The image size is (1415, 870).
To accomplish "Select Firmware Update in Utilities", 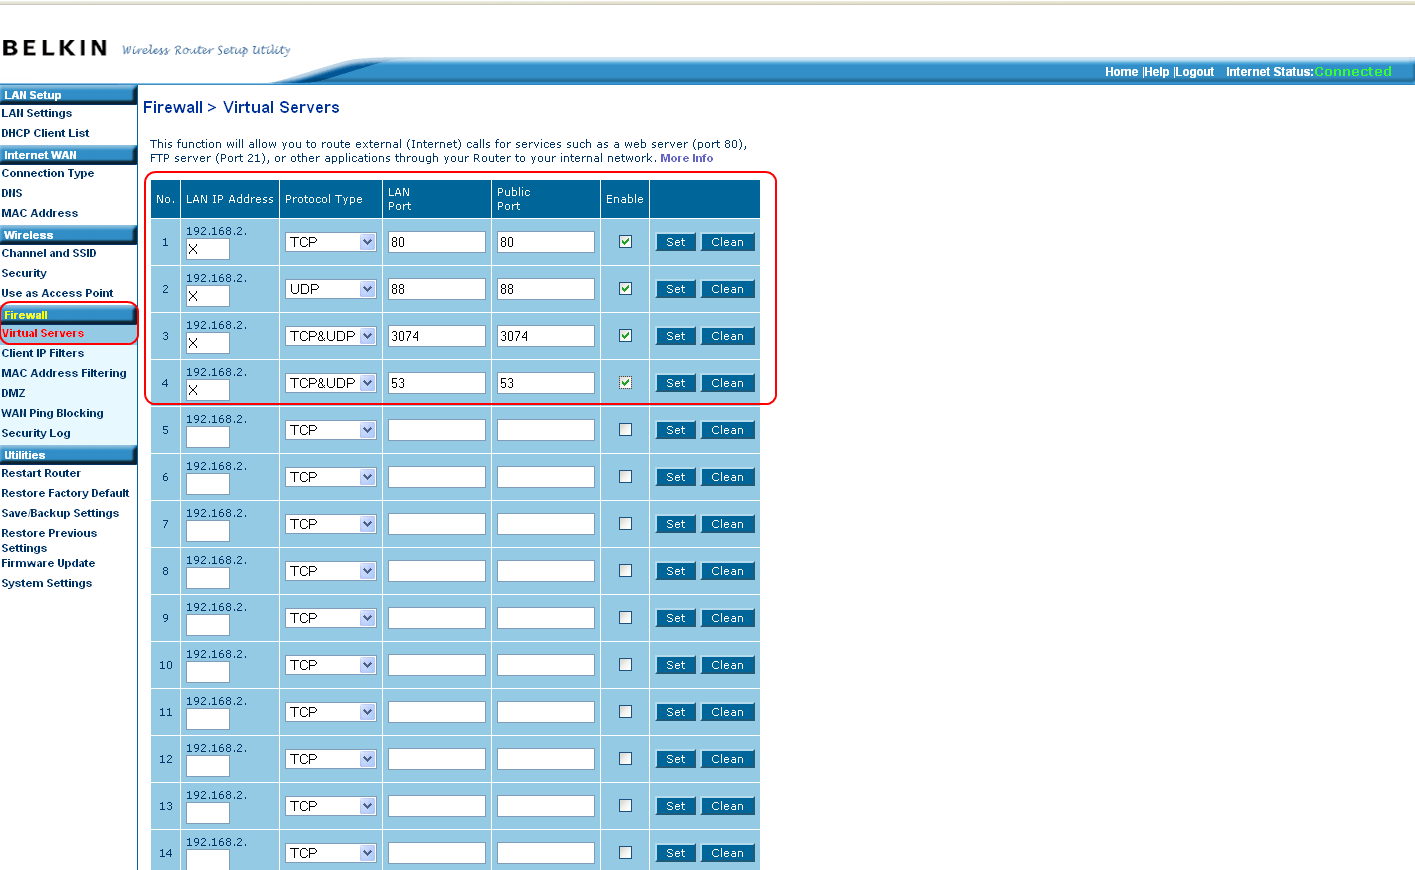I will click(48, 563).
